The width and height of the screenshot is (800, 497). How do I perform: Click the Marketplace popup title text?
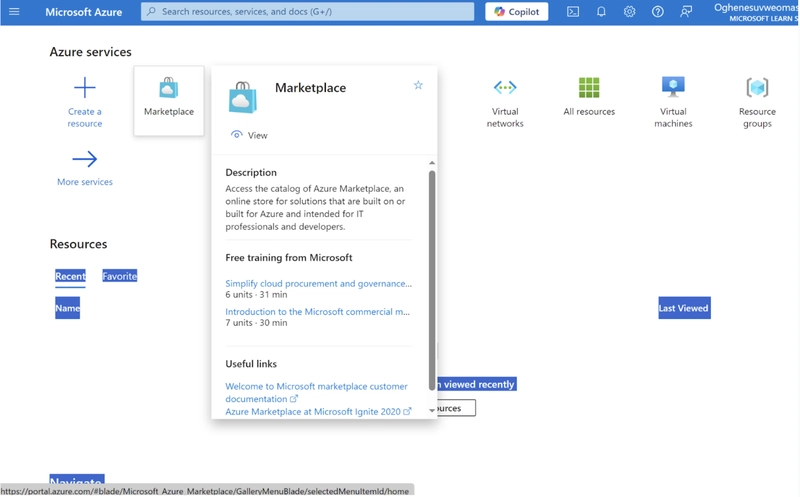pos(310,88)
